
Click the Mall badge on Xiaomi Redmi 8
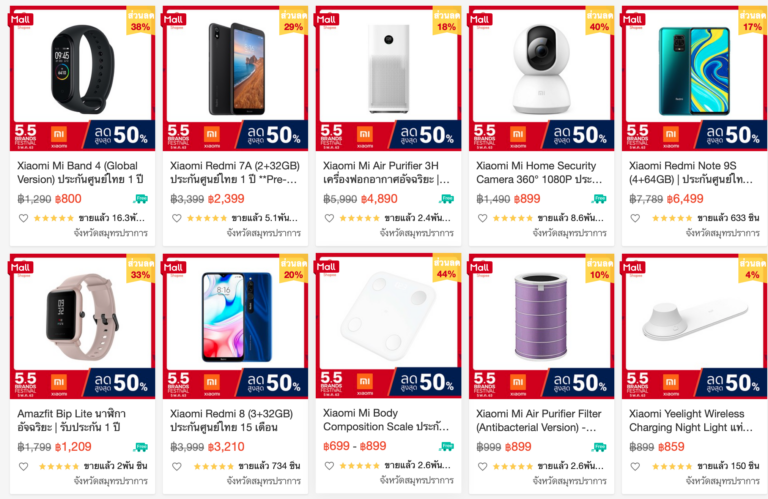pos(175,267)
